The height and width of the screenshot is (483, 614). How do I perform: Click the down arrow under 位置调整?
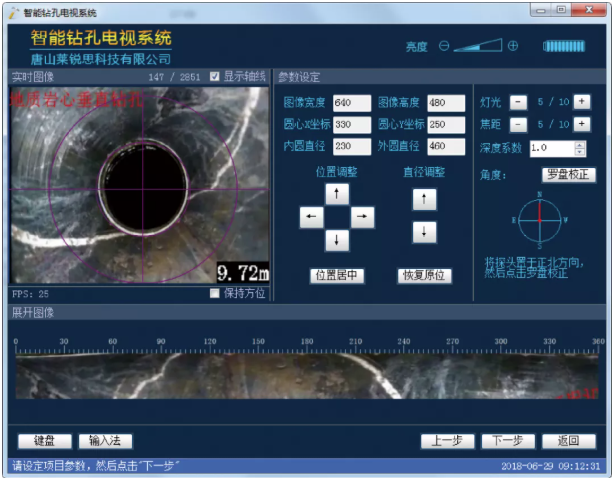click(337, 240)
